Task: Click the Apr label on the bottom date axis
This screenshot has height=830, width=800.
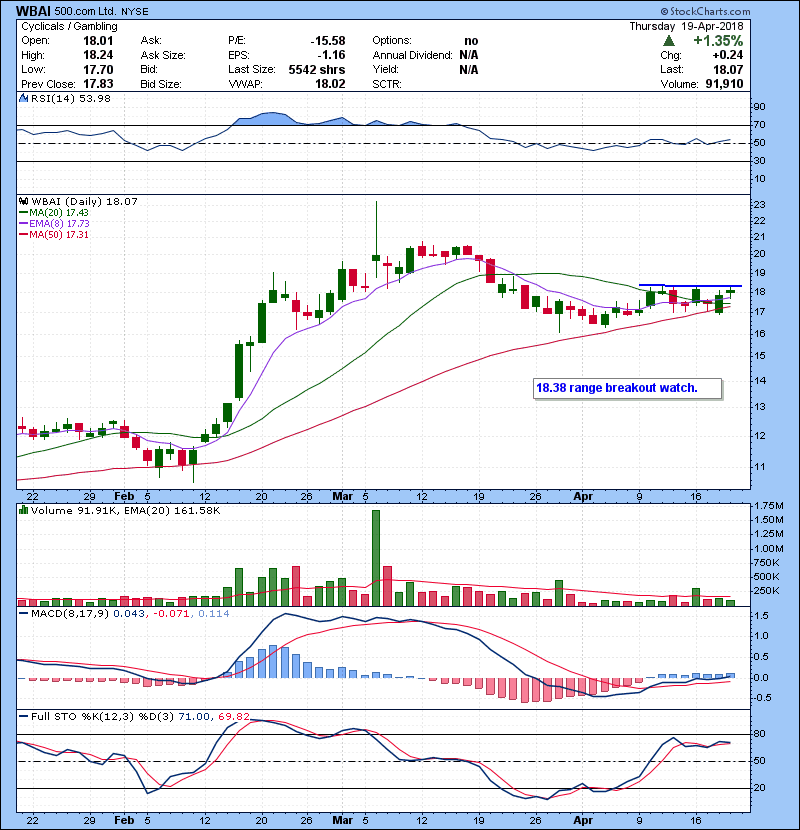Action: pos(583,820)
